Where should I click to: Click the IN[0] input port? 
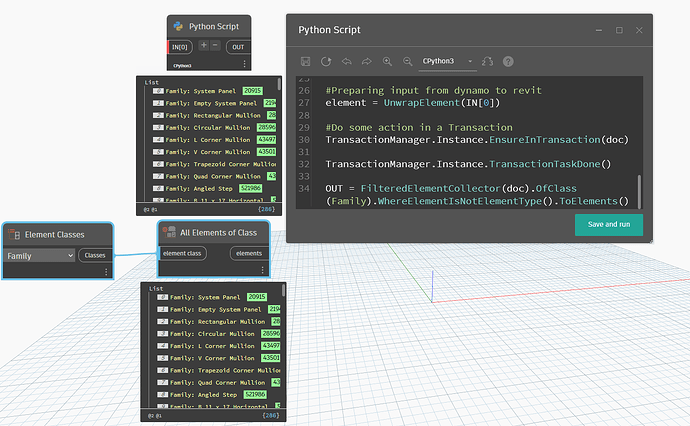pyautogui.click(x=181, y=47)
